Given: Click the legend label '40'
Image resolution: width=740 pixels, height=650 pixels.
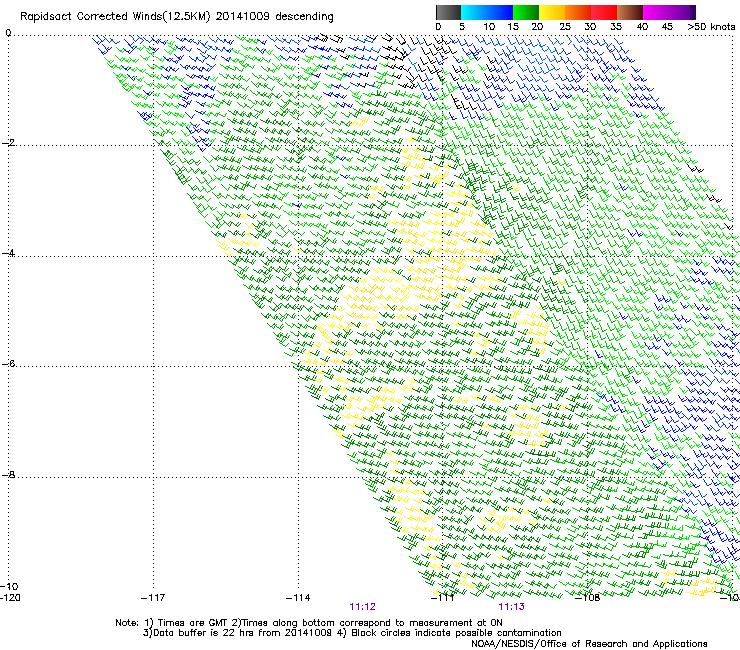Looking at the screenshot, I should (x=642, y=27).
